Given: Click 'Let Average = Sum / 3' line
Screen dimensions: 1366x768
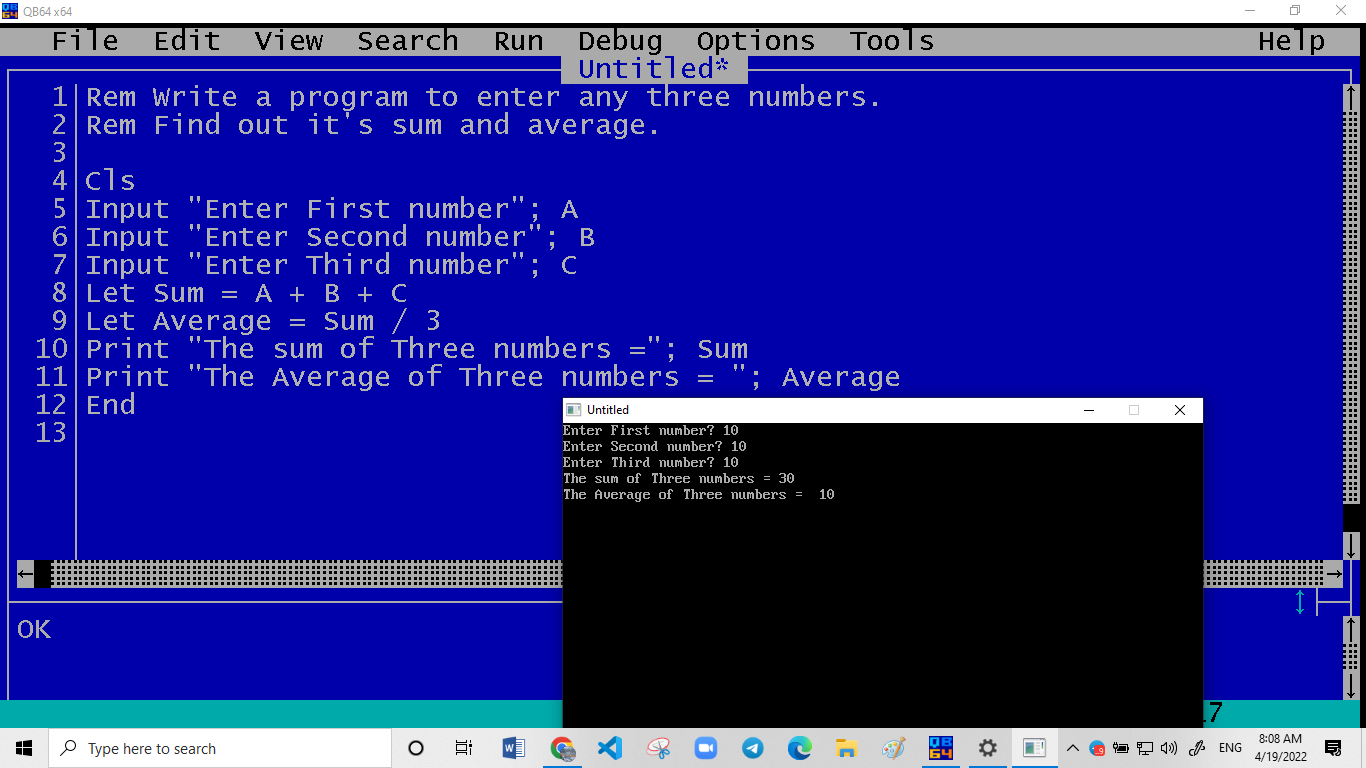Looking at the screenshot, I should pos(263,321).
